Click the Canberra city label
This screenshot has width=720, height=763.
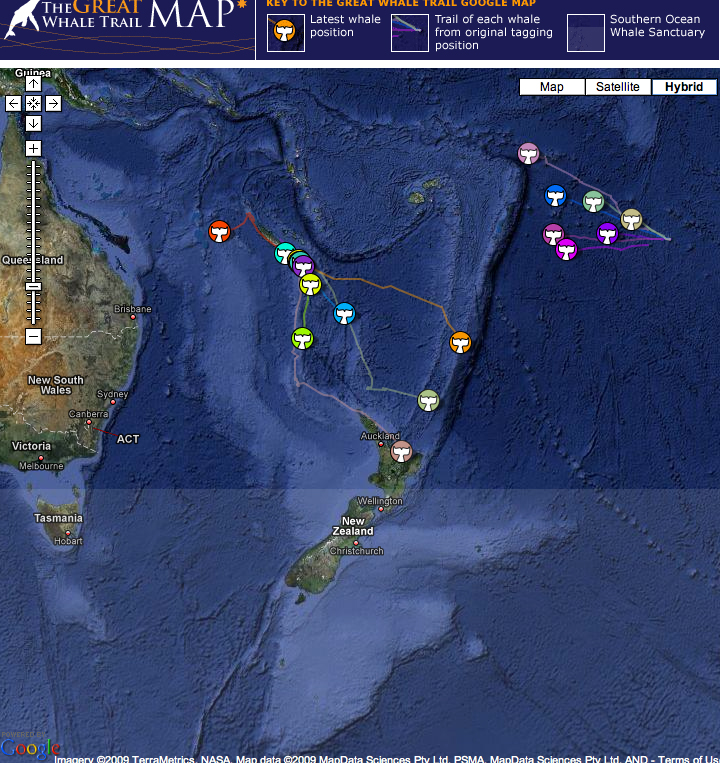[x=88, y=414]
